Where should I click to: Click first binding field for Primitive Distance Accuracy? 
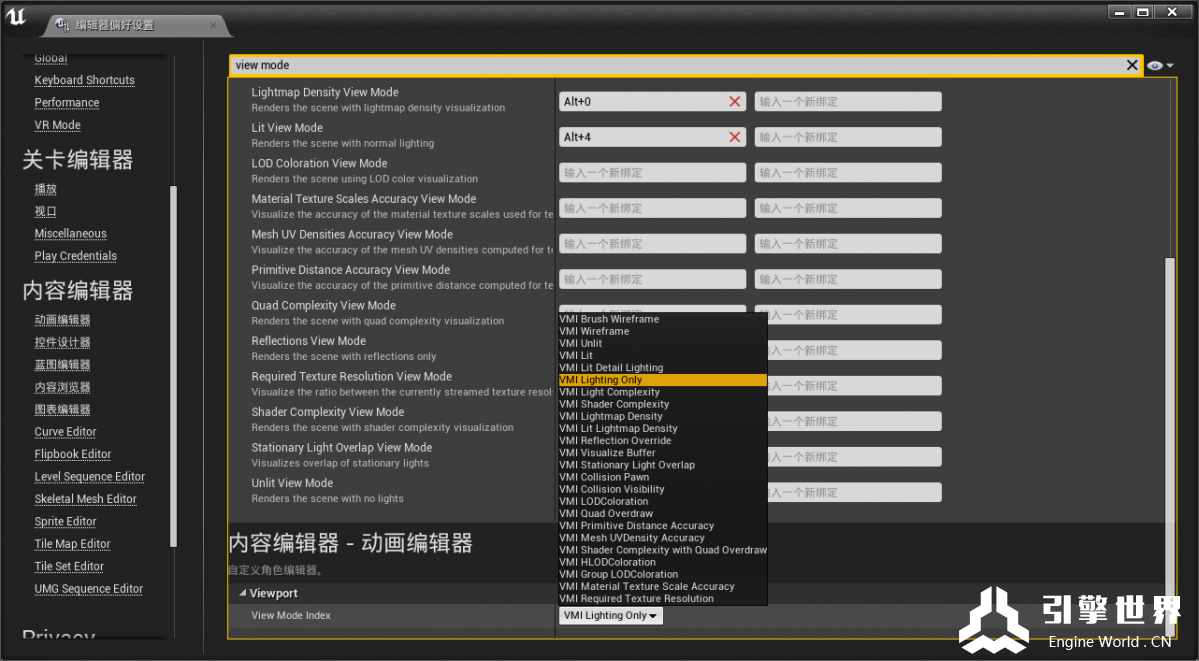[x=652, y=279]
